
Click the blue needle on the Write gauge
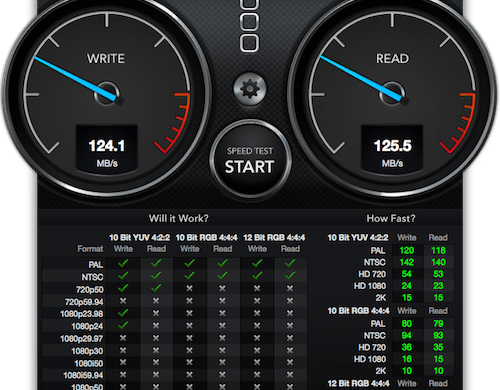click(75, 78)
